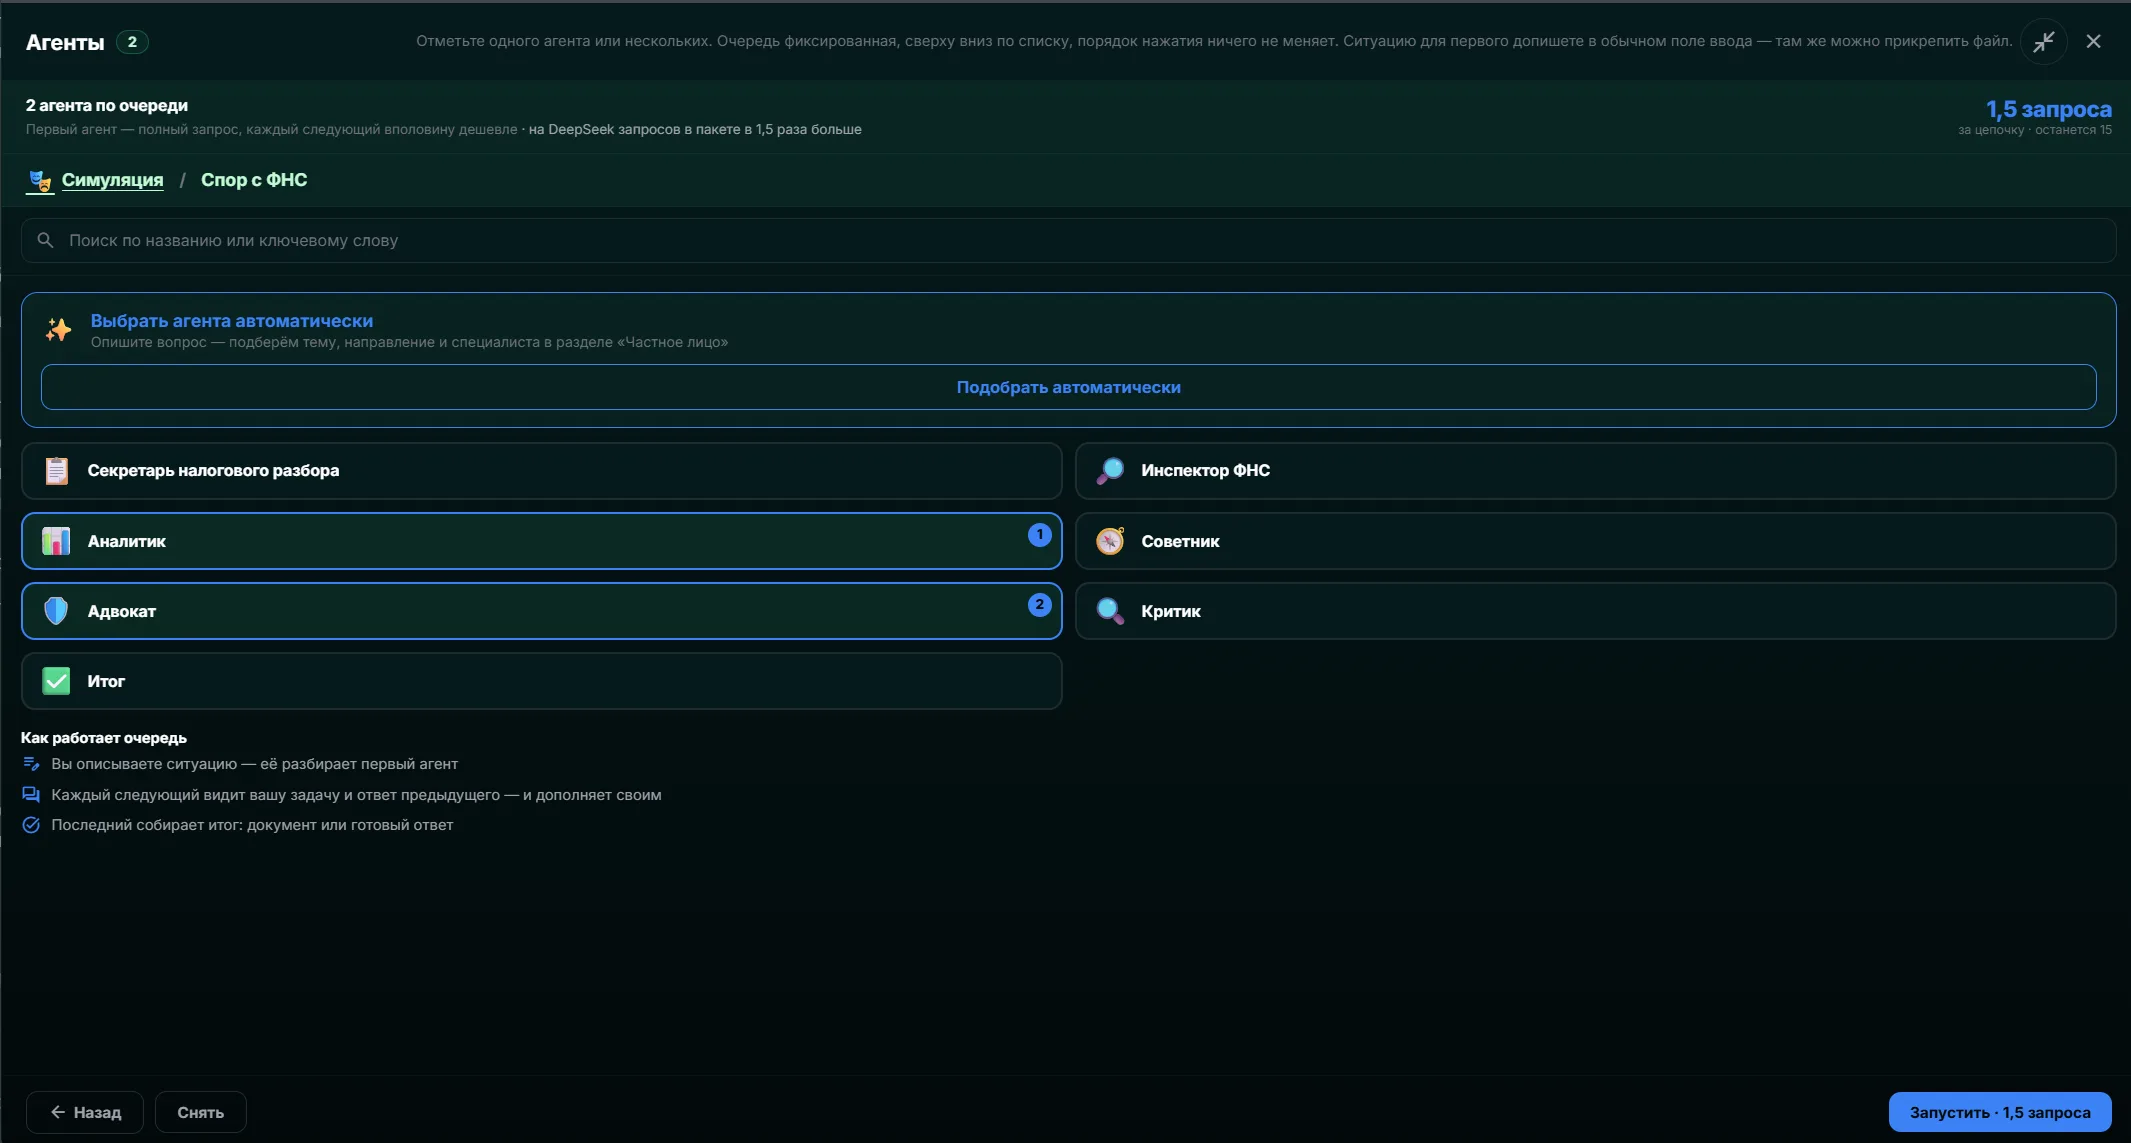Clear selection with the Снять button
The image size is (2131, 1143).
point(201,1112)
